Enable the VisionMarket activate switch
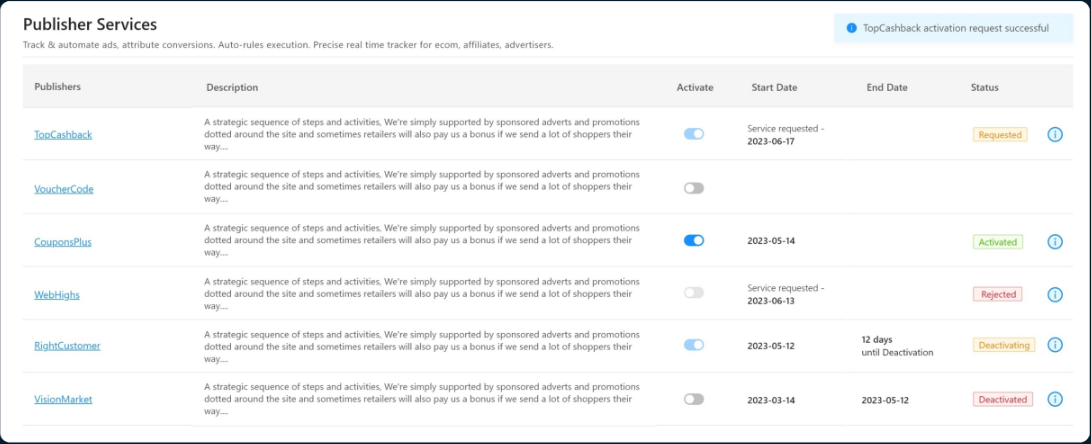Viewport: 1091px width, 444px height. point(694,399)
